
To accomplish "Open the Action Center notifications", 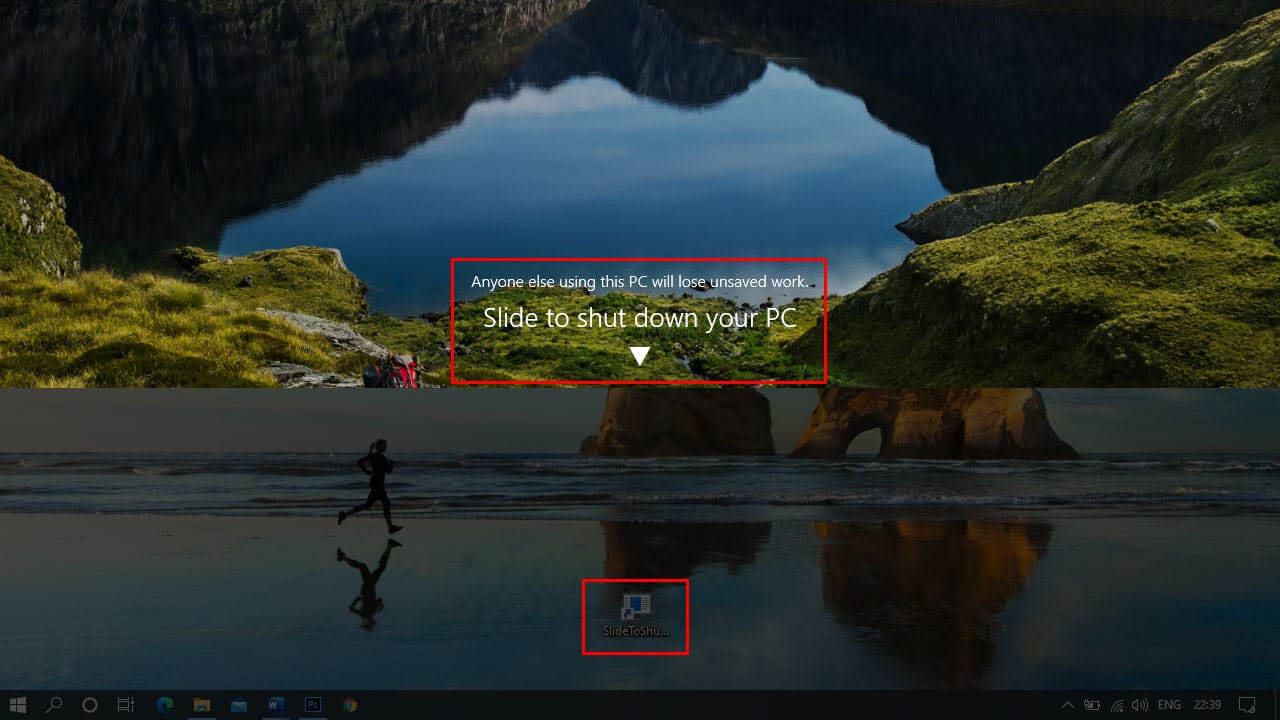I will [x=1247, y=705].
